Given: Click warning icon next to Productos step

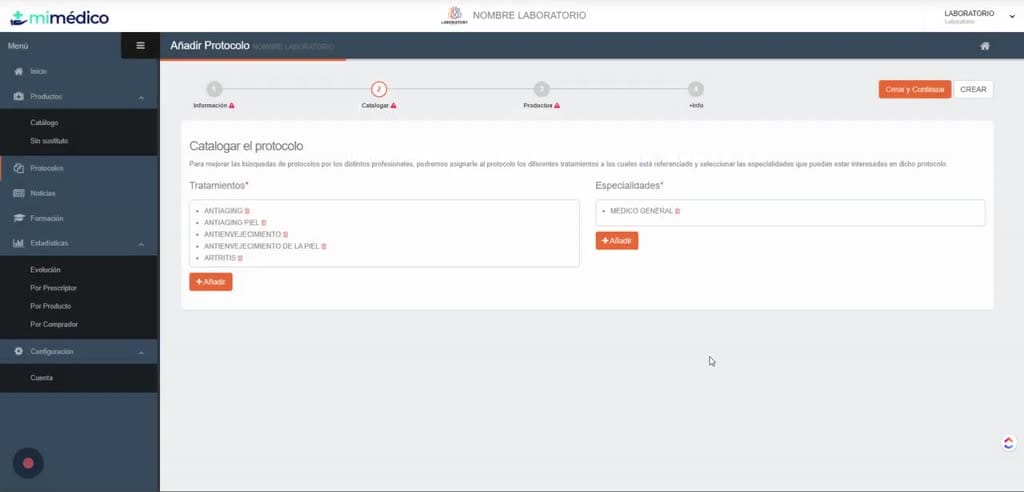Looking at the screenshot, I should click(x=556, y=105).
